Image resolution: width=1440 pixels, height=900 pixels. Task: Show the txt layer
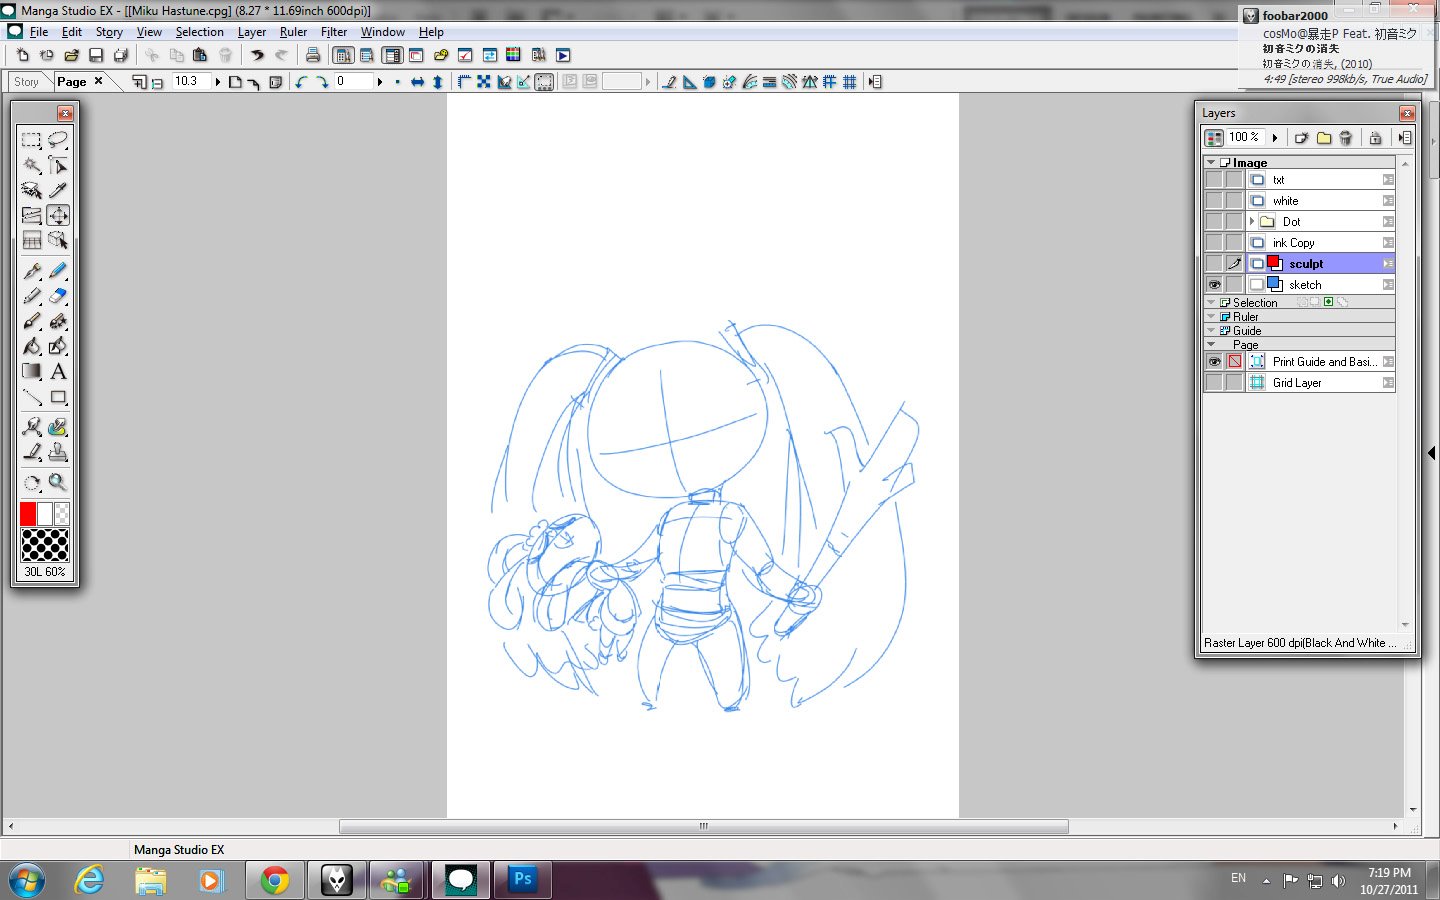pos(1214,180)
